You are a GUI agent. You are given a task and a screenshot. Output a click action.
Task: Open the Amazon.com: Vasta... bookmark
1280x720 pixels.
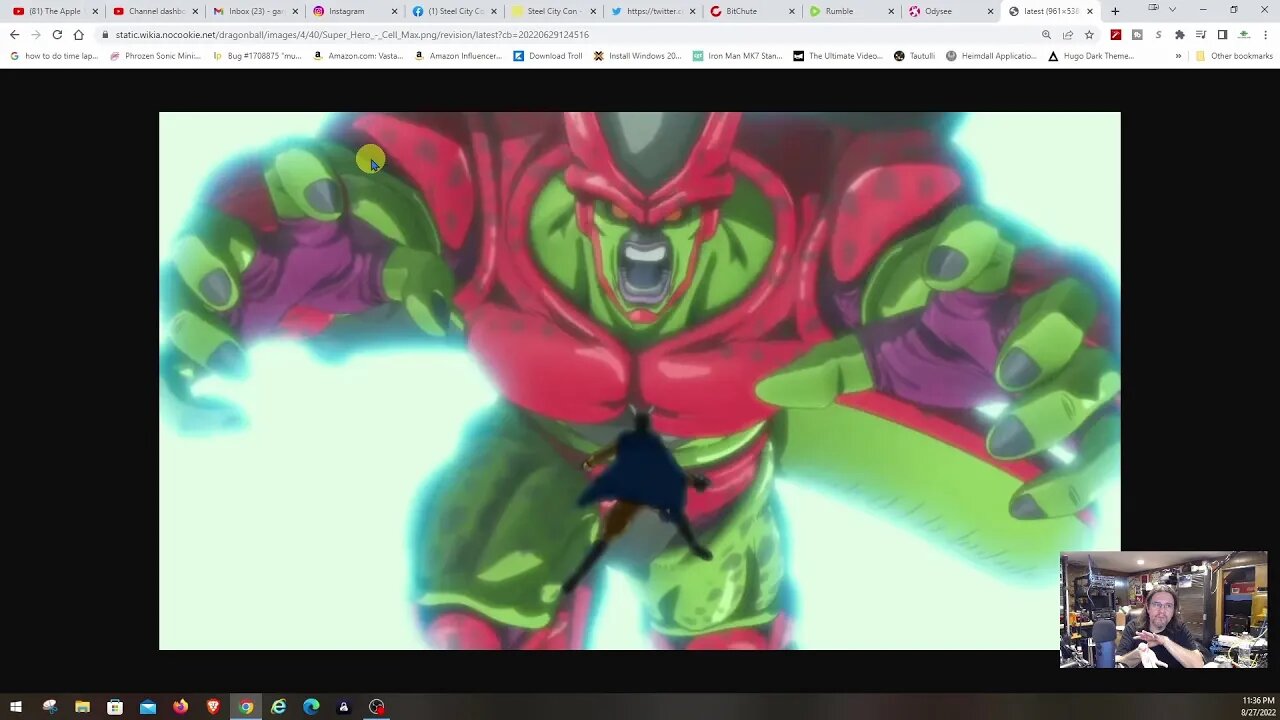click(x=358, y=56)
